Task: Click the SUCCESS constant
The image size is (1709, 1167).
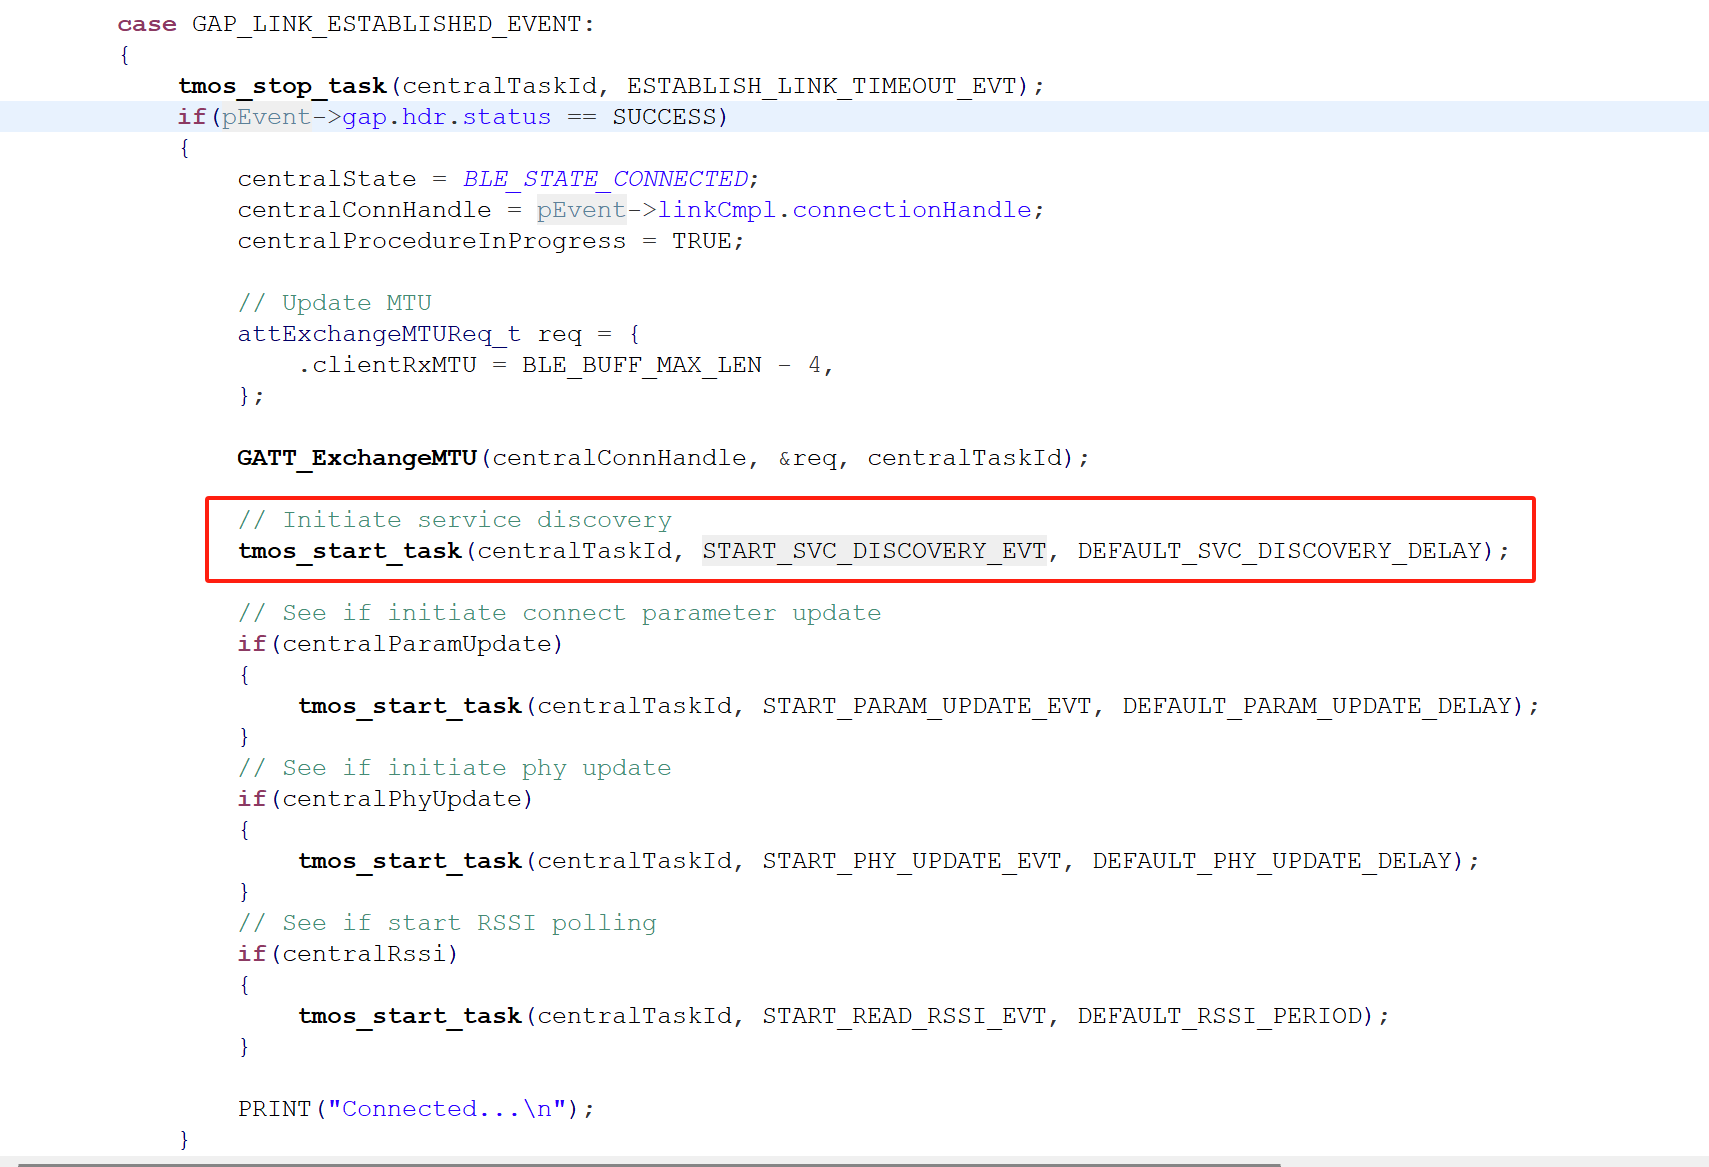Action: [664, 117]
